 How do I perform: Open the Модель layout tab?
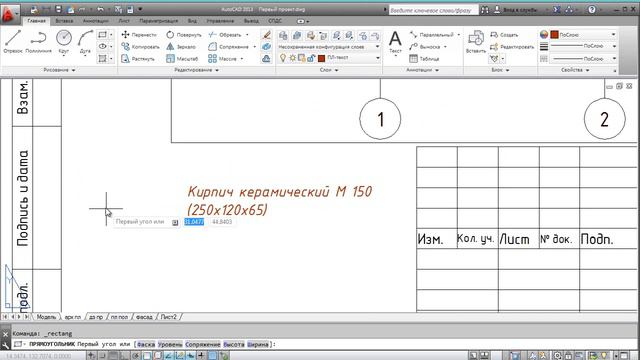pos(46,317)
